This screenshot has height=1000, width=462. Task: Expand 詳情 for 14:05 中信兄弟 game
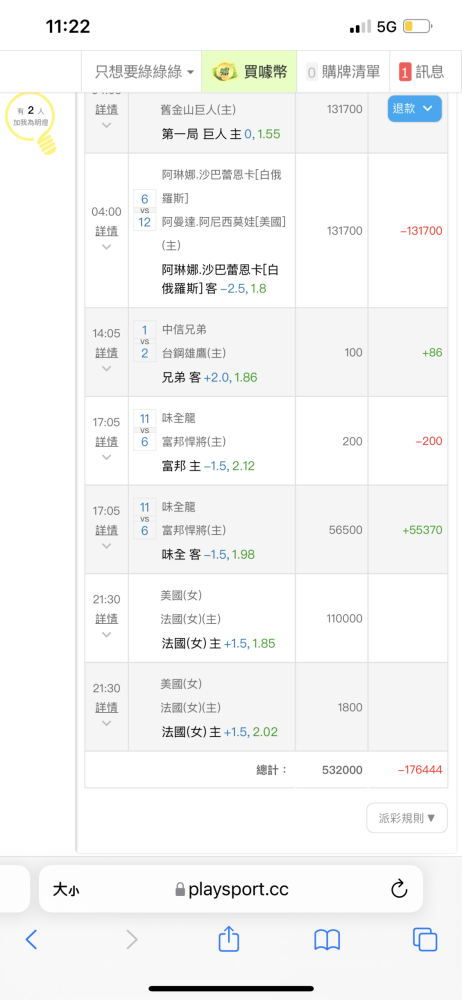[107, 353]
